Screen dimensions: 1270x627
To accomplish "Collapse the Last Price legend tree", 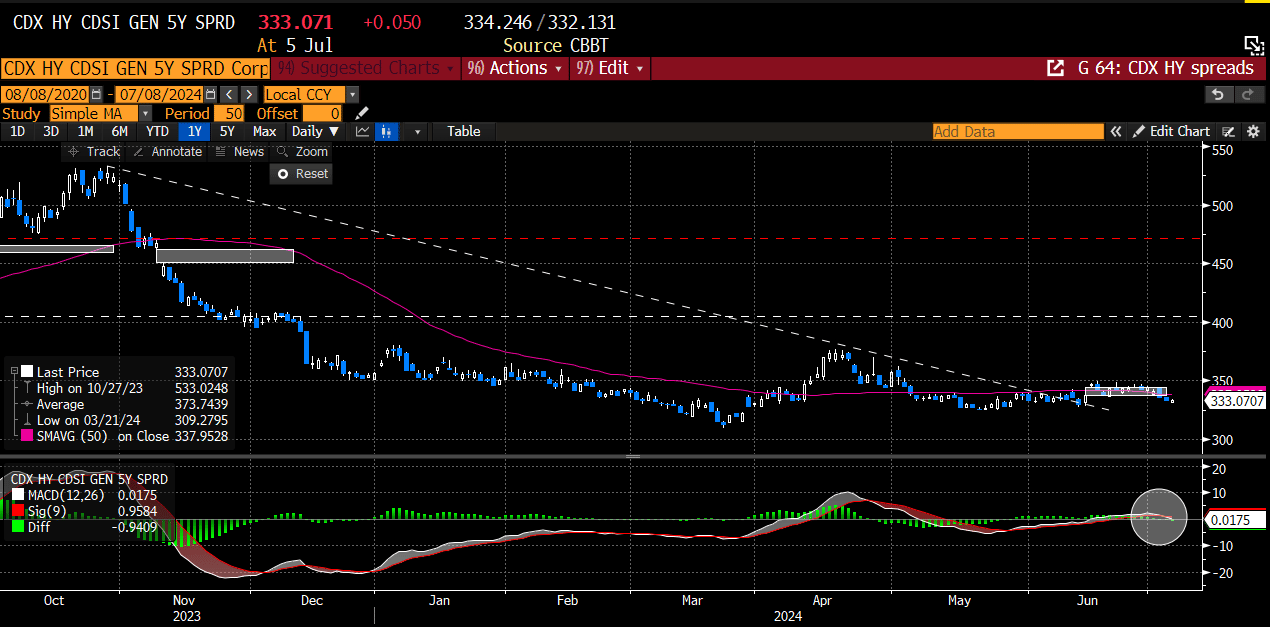I will (15, 372).
